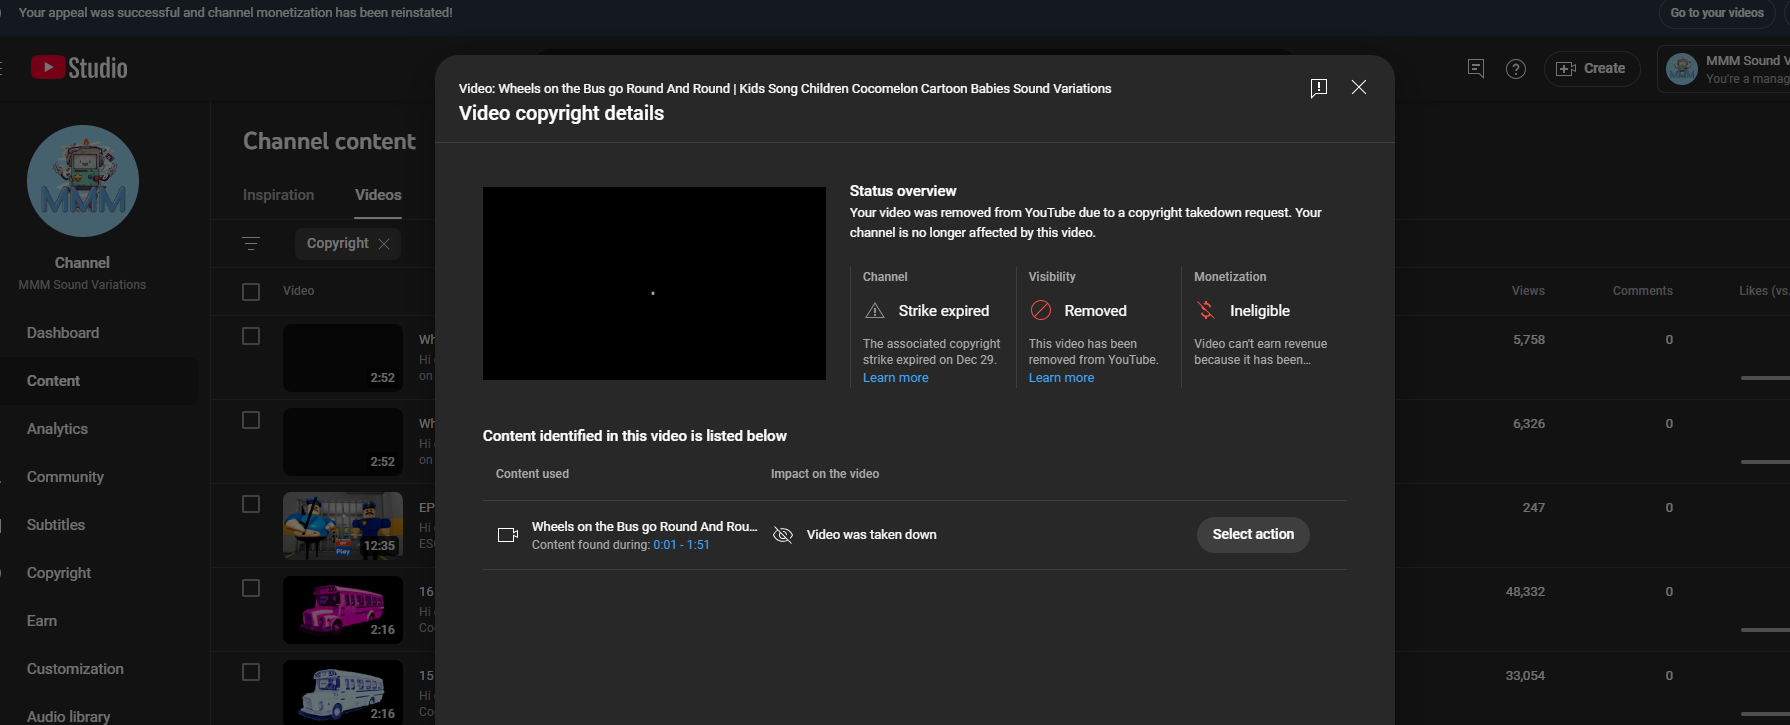Click the Removed visibility icon
The image size is (1790, 725).
[1041, 310]
